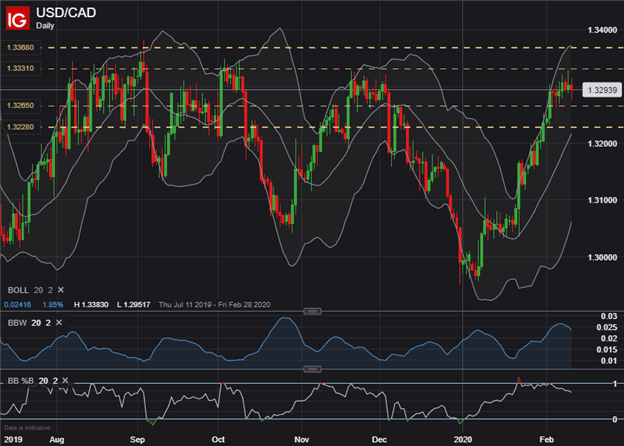The height and width of the screenshot is (446, 624).
Task: Click the 1.32280 price level label
Action: pyautogui.click(x=19, y=125)
